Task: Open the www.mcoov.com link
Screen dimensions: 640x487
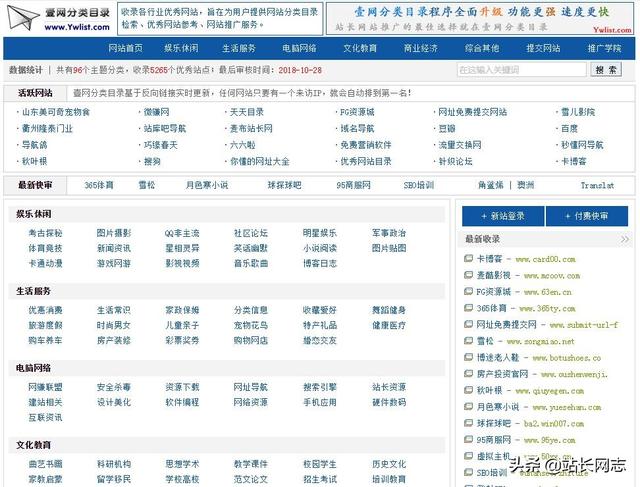Action: click(x=552, y=276)
